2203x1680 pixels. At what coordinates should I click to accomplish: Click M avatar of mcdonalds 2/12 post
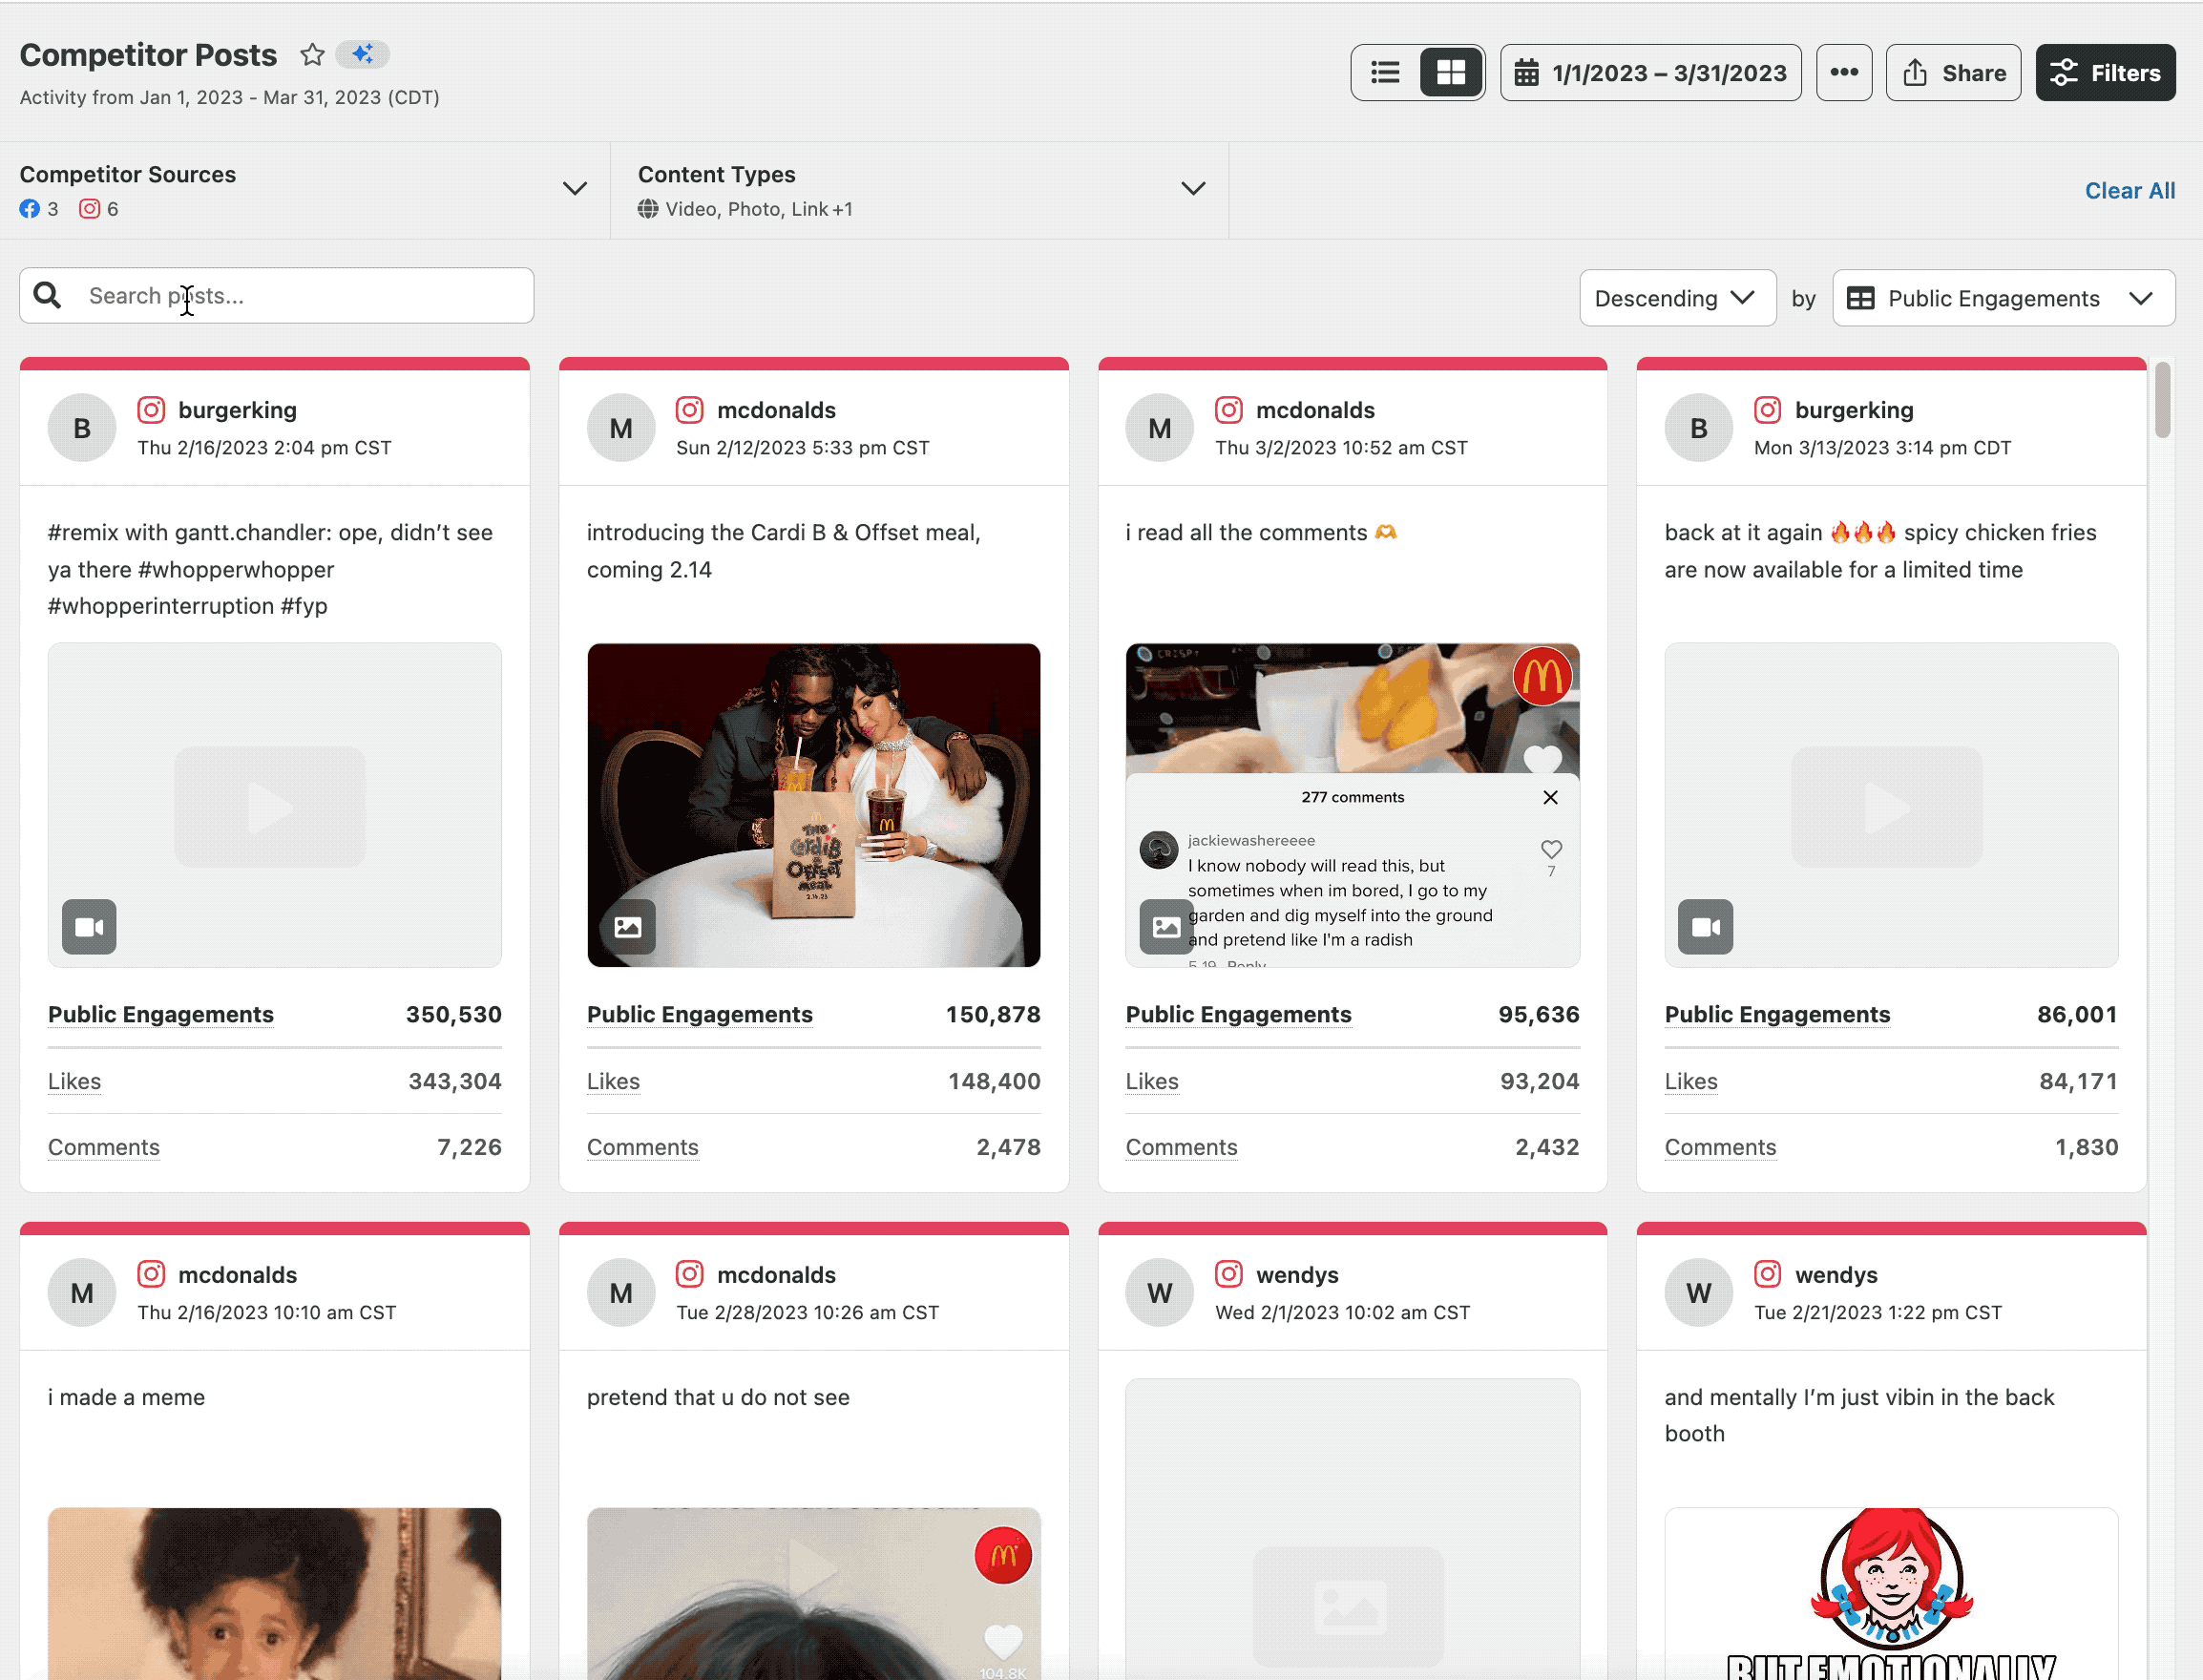pos(621,428)
